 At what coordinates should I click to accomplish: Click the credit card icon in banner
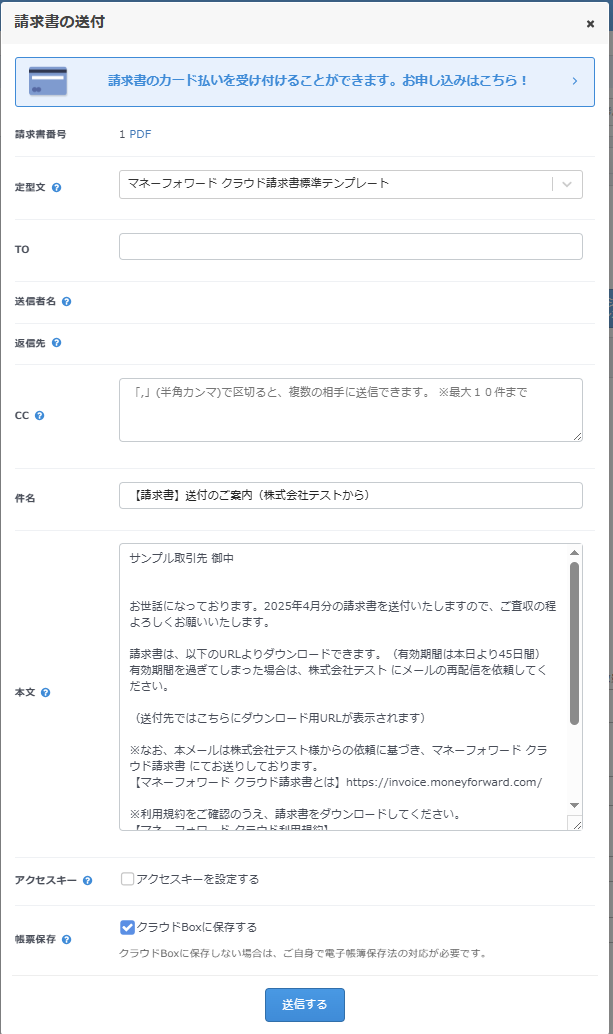48,81
